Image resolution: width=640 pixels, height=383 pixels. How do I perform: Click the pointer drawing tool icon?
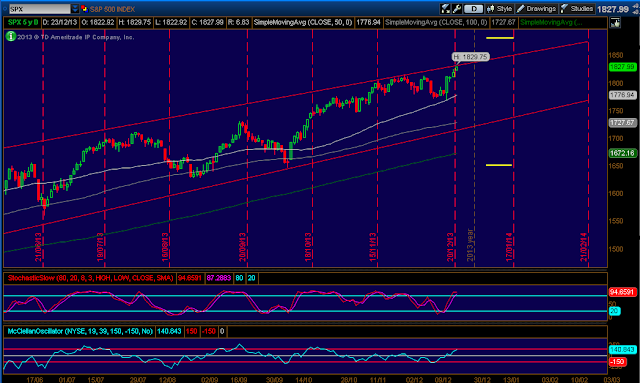point(615,23)
